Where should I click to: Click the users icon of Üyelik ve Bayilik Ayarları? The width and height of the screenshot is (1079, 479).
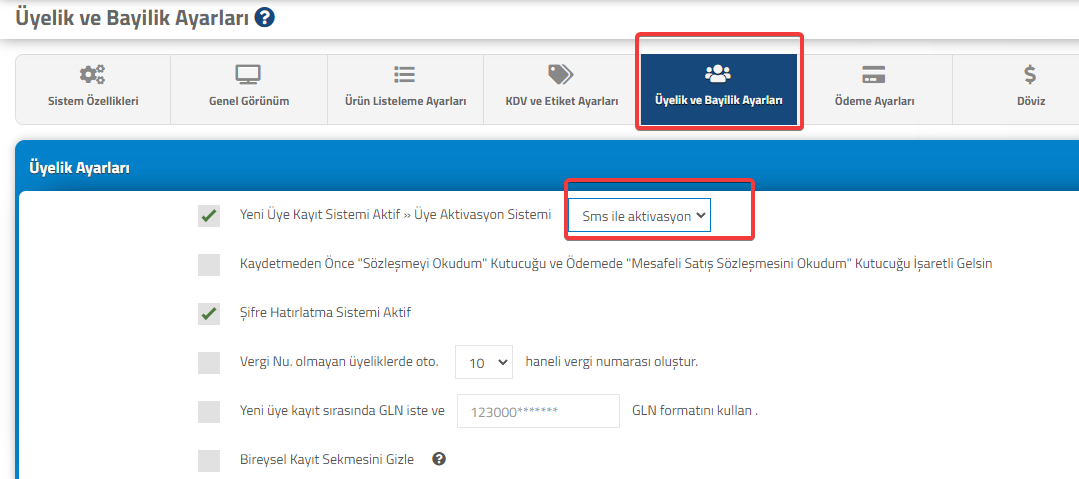[x=718, y=73]
